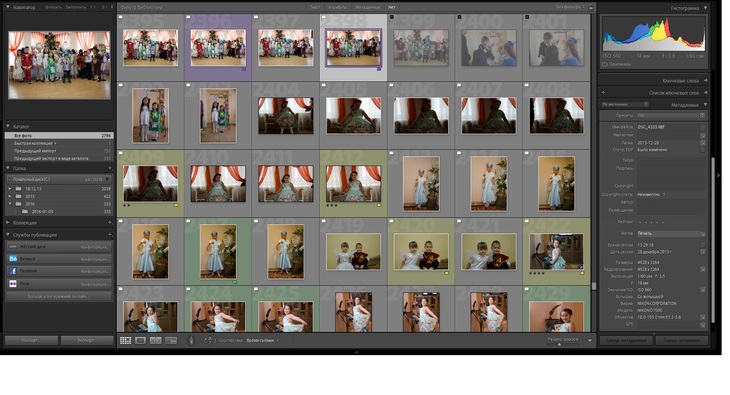Screen dimensions: 730x395
Task: Select the Все фото catalog row
Action: [x=59, y=136]
